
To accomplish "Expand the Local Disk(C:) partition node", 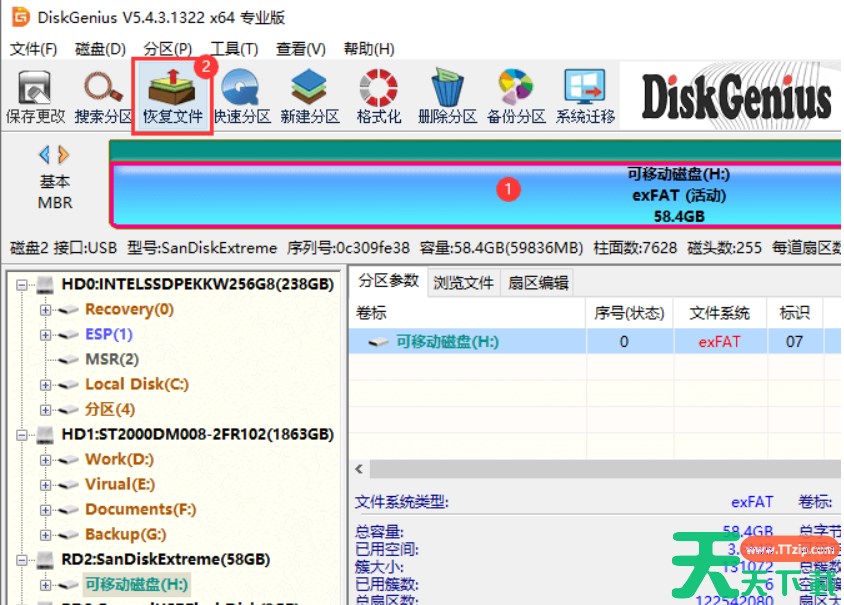I will pos(45,385).
